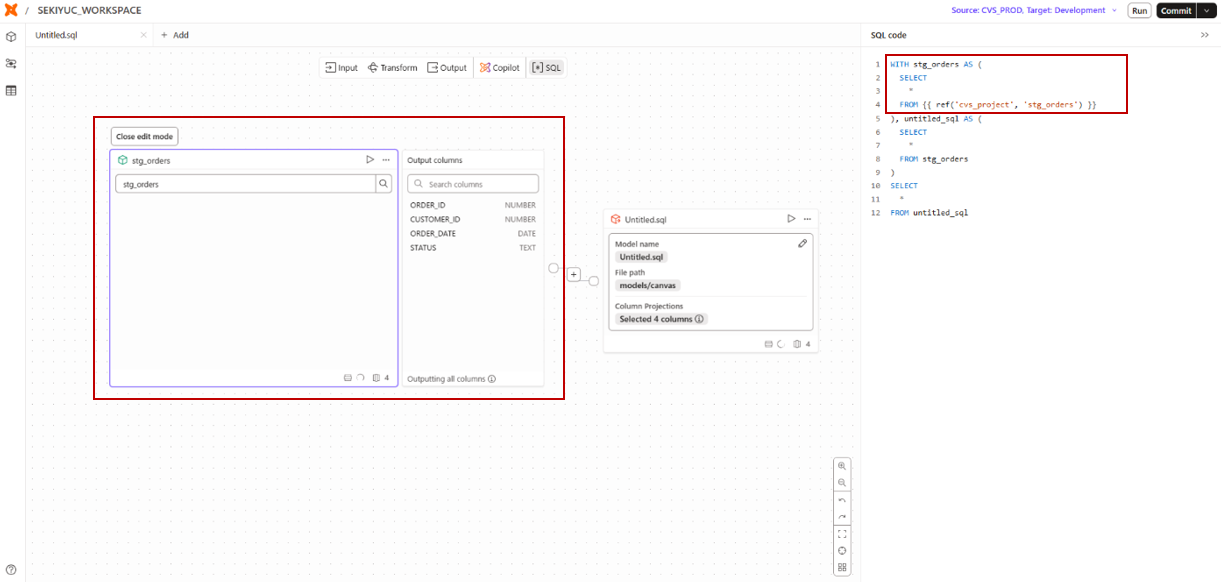Viewport: 1221px width, 582px height.
Task: Select the CUSTOMER_ID column row
Action: pos(473,219)
